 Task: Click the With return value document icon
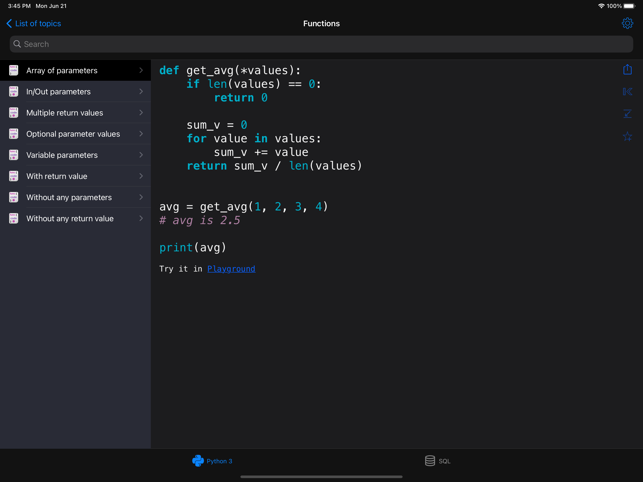pos(14,176)
